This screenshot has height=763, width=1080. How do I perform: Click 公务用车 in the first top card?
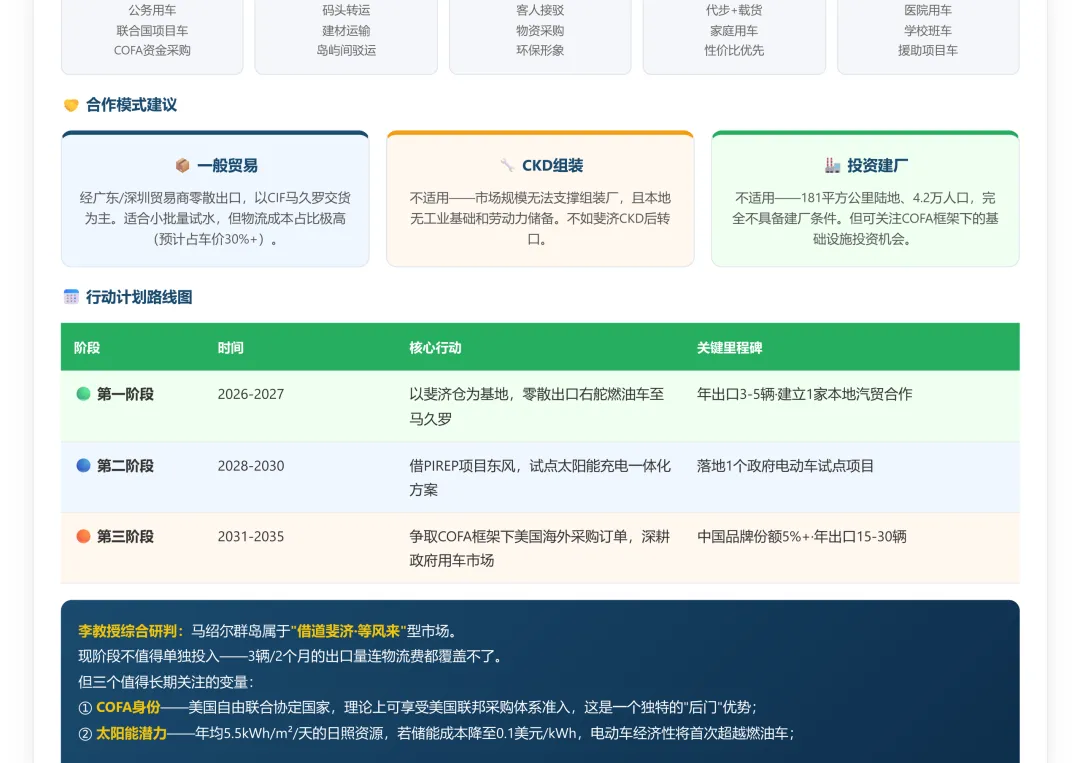[x=152, y=10]
